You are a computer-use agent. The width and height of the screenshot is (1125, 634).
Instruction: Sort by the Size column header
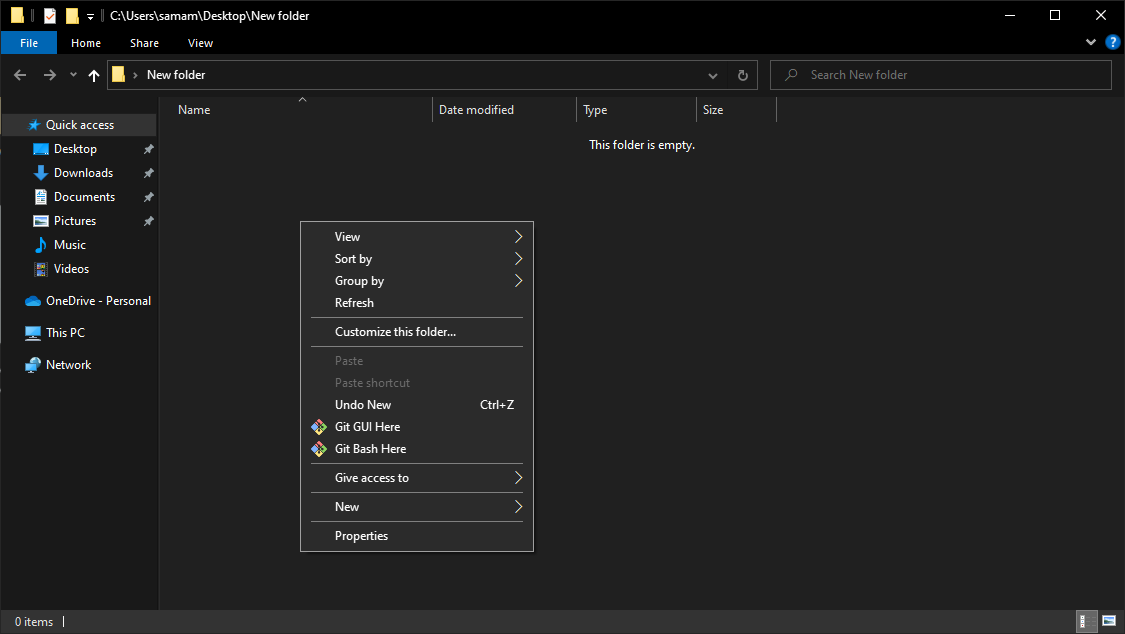tap(737, 110)
